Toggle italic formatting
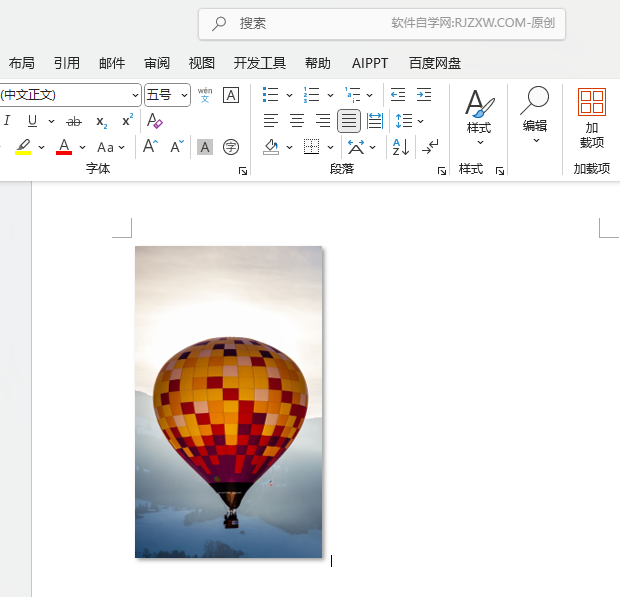Screen dimensions: 620x597 tap(7, 121)
